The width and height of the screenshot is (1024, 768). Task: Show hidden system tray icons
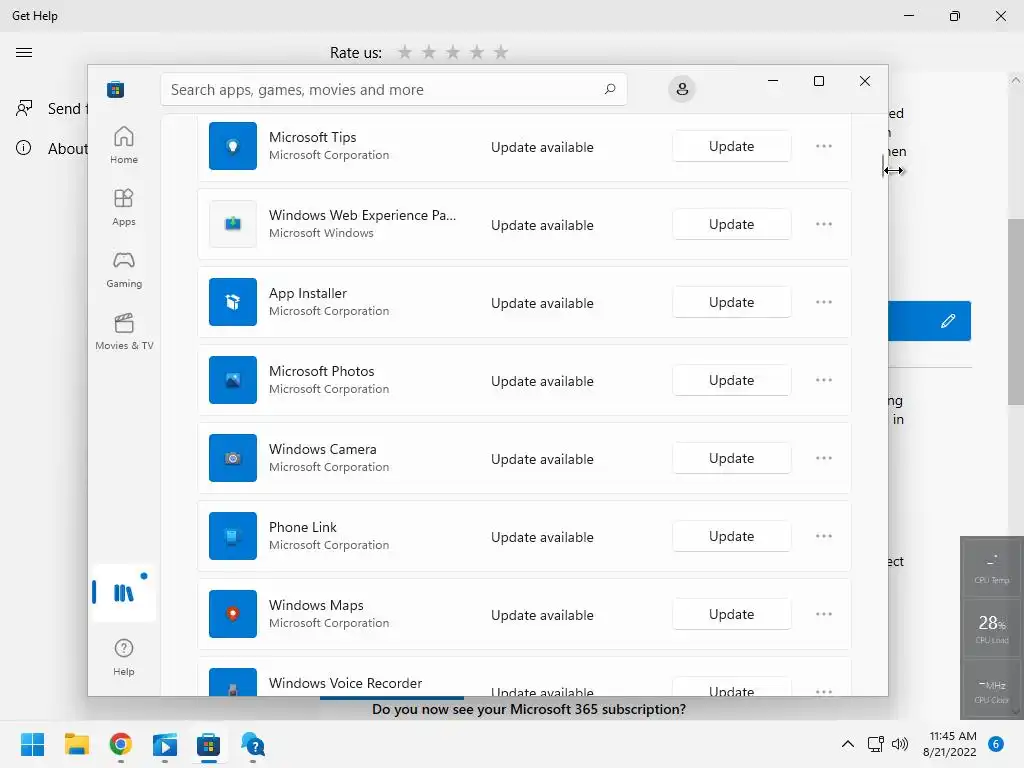(x=848, y=744)
